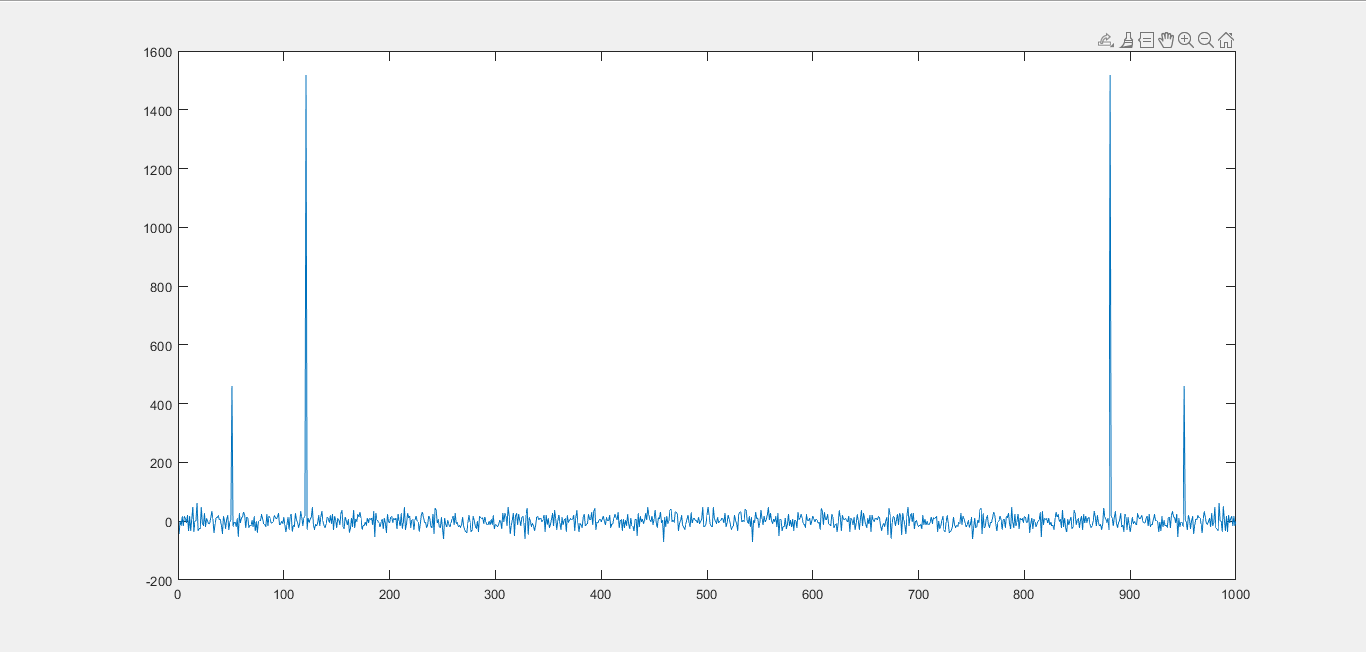Click the short spike peak near x=950
Viewport: 1366px width, 652px height.
tap(1184, 387)
